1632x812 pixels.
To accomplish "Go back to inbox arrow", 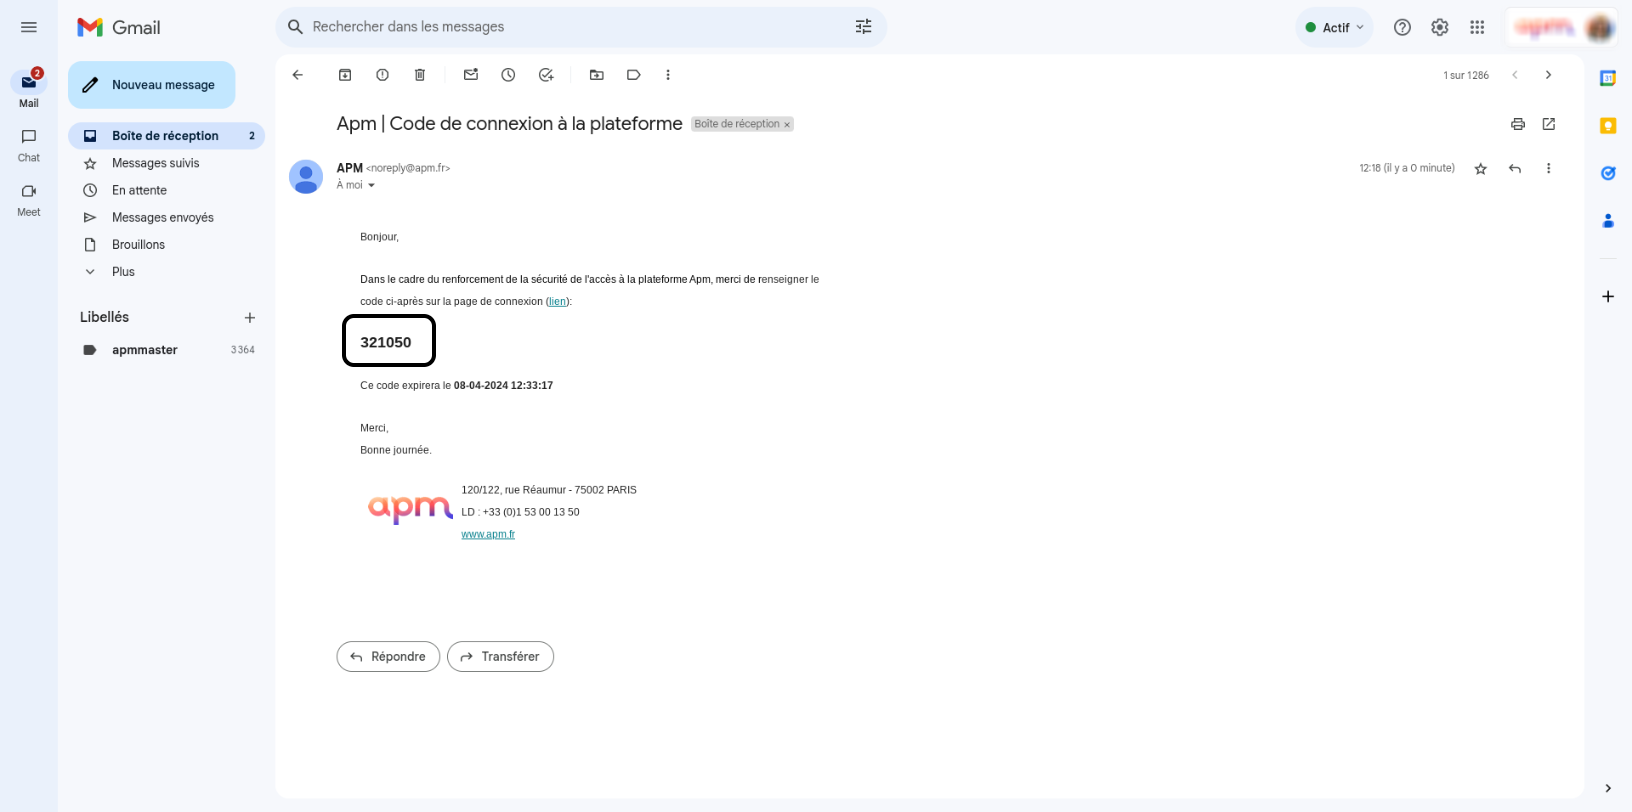I will [297, 75].
